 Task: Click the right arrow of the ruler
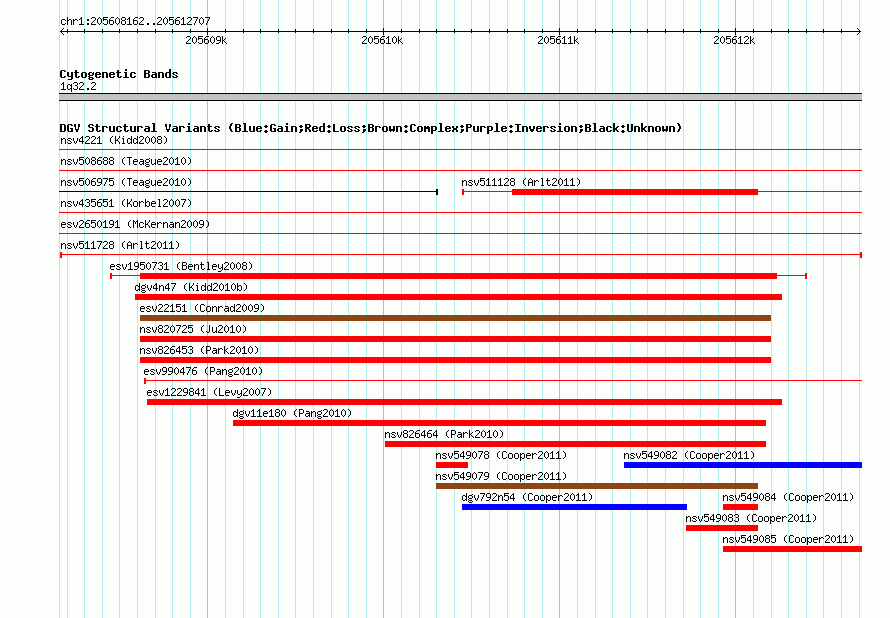(859, 32)
